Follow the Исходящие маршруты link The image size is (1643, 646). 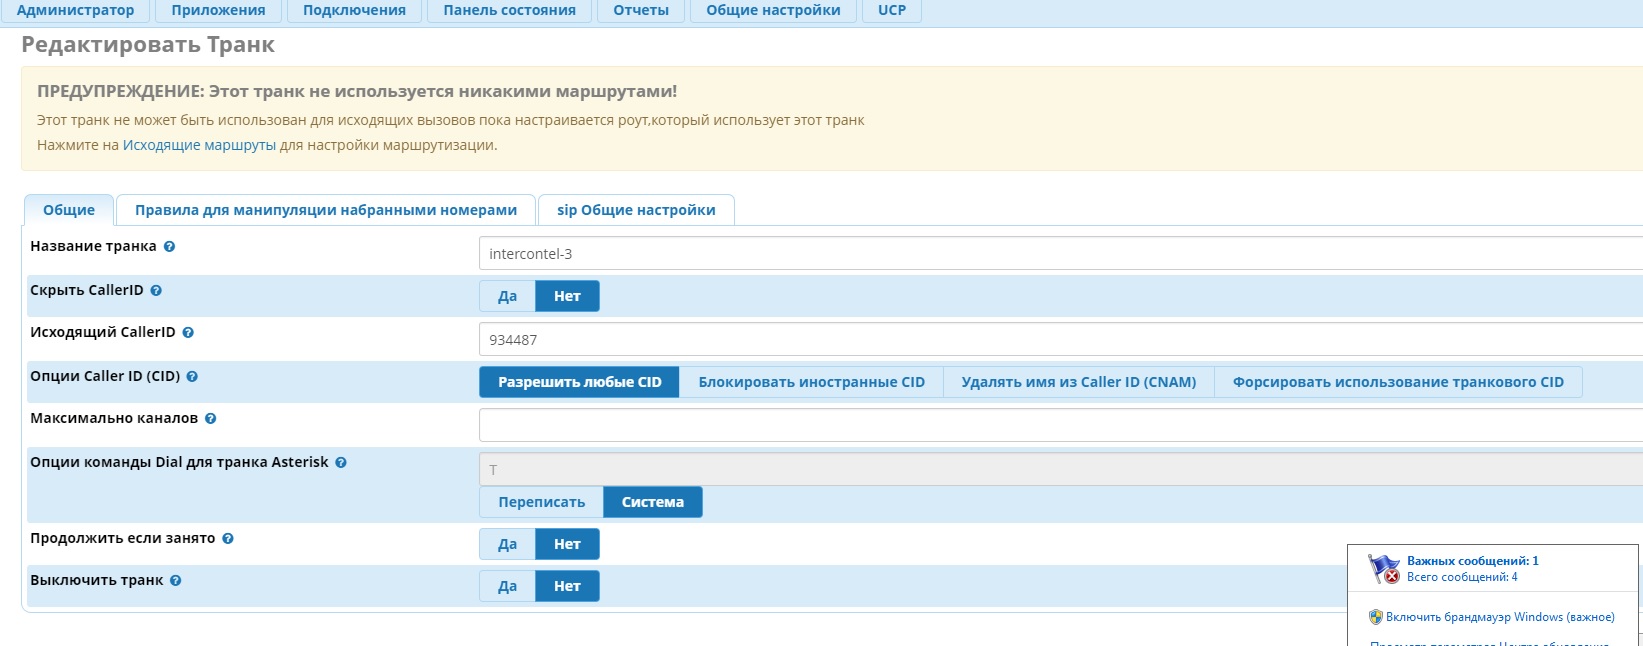199,145
